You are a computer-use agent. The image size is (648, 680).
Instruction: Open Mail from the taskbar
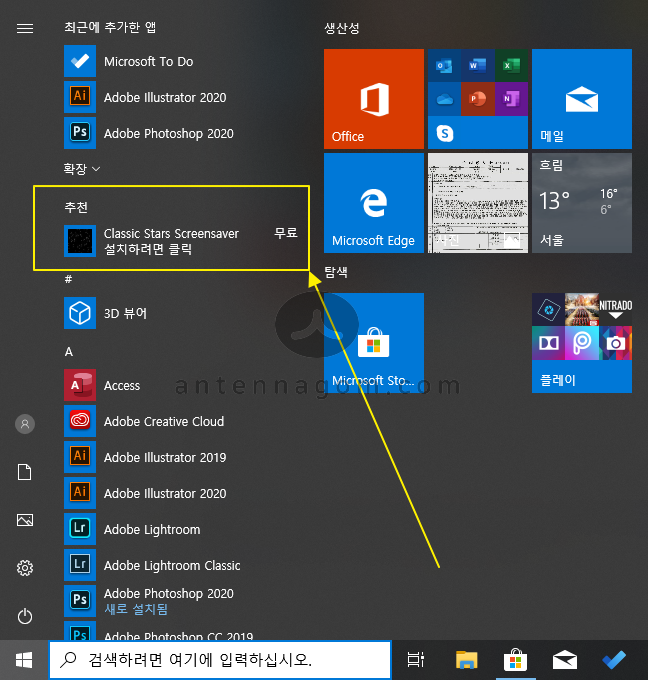565,660
